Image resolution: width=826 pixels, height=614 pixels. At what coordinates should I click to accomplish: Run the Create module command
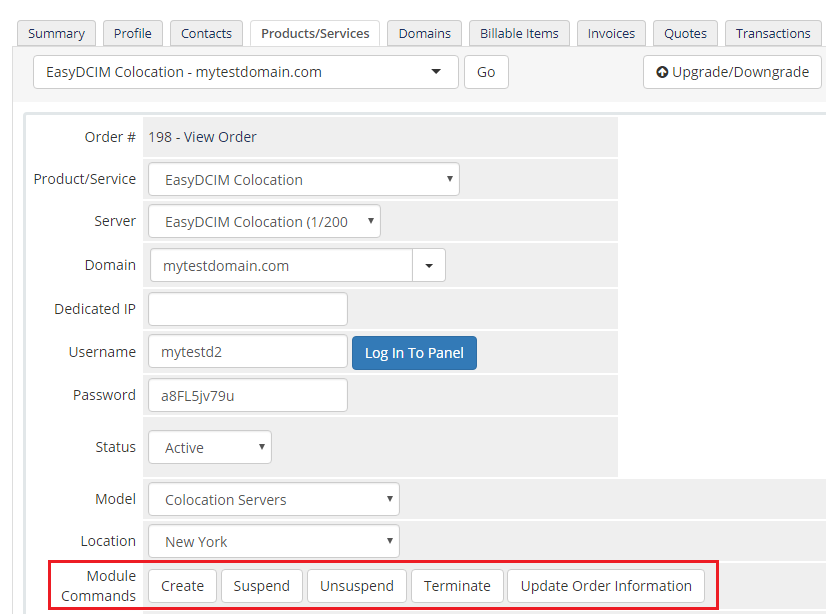point(182,586)
